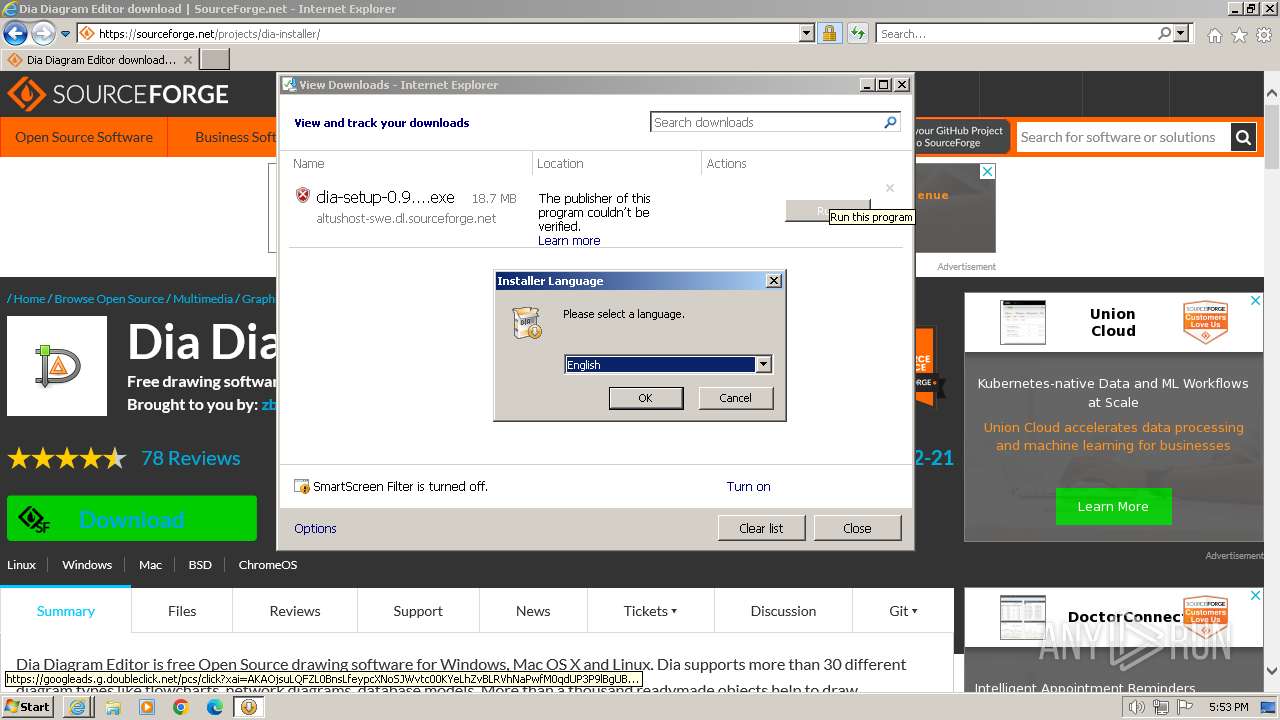Select the Mac platform tab

point(150,565)
